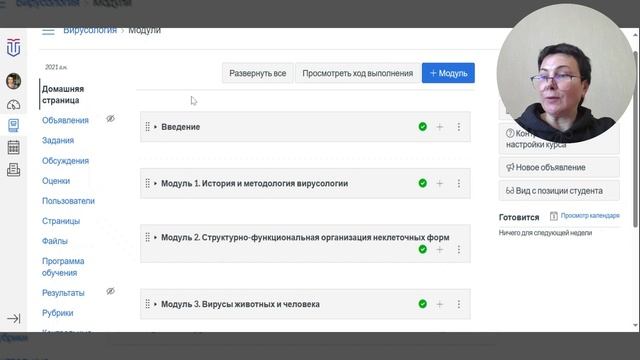The height and width of the screenshot is (360, 640).
Task: Select module title Модуль 3. Вирусы животных и человека
Action: click(x=240, y=304)
